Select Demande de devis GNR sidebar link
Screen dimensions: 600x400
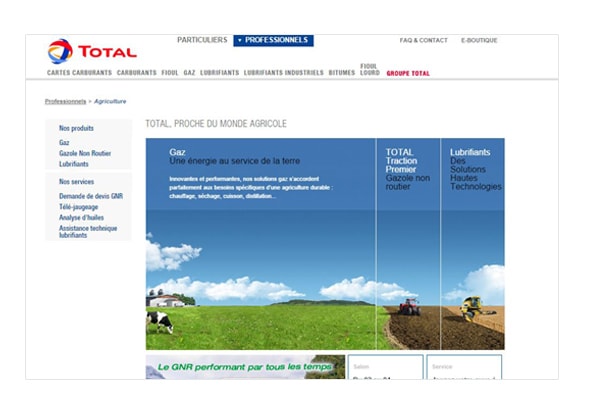tap(91, 196)
